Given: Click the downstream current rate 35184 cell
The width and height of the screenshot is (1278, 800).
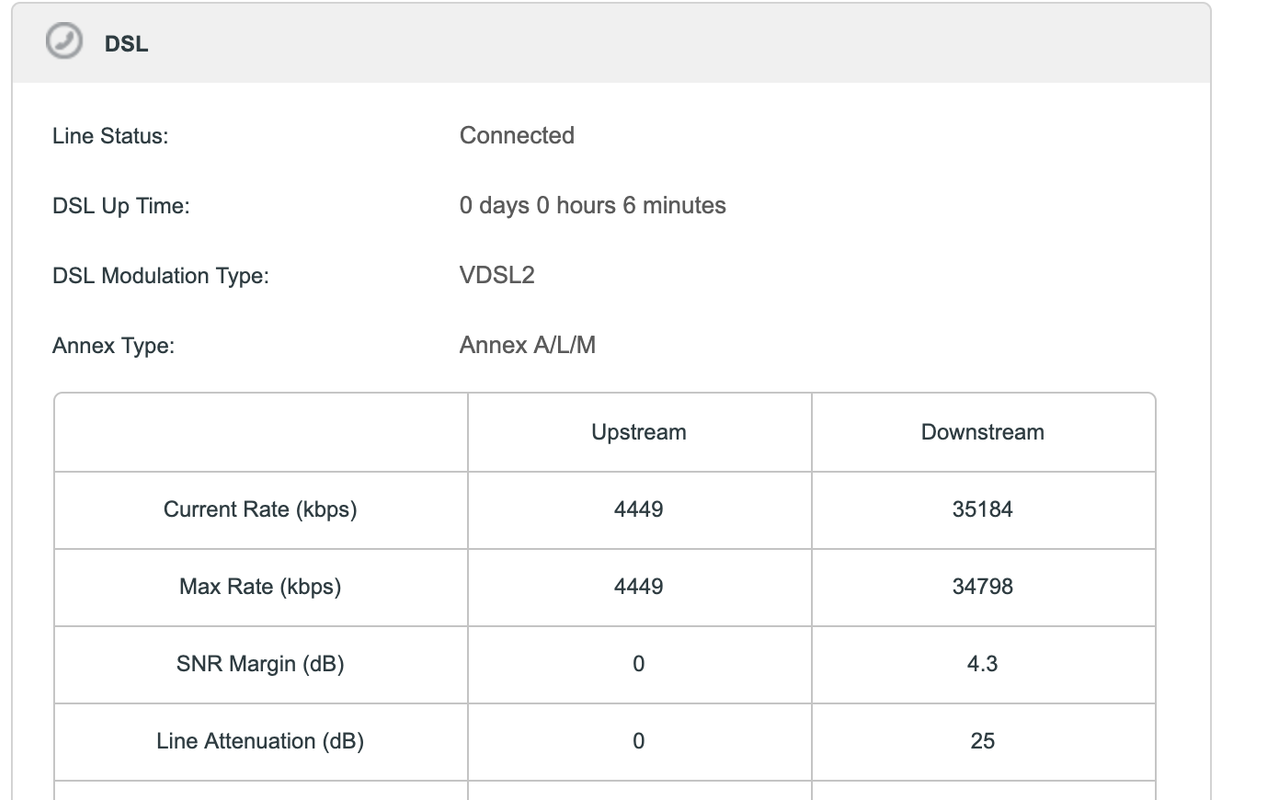Looking at the screenshot, I should [x=983, y=509].
